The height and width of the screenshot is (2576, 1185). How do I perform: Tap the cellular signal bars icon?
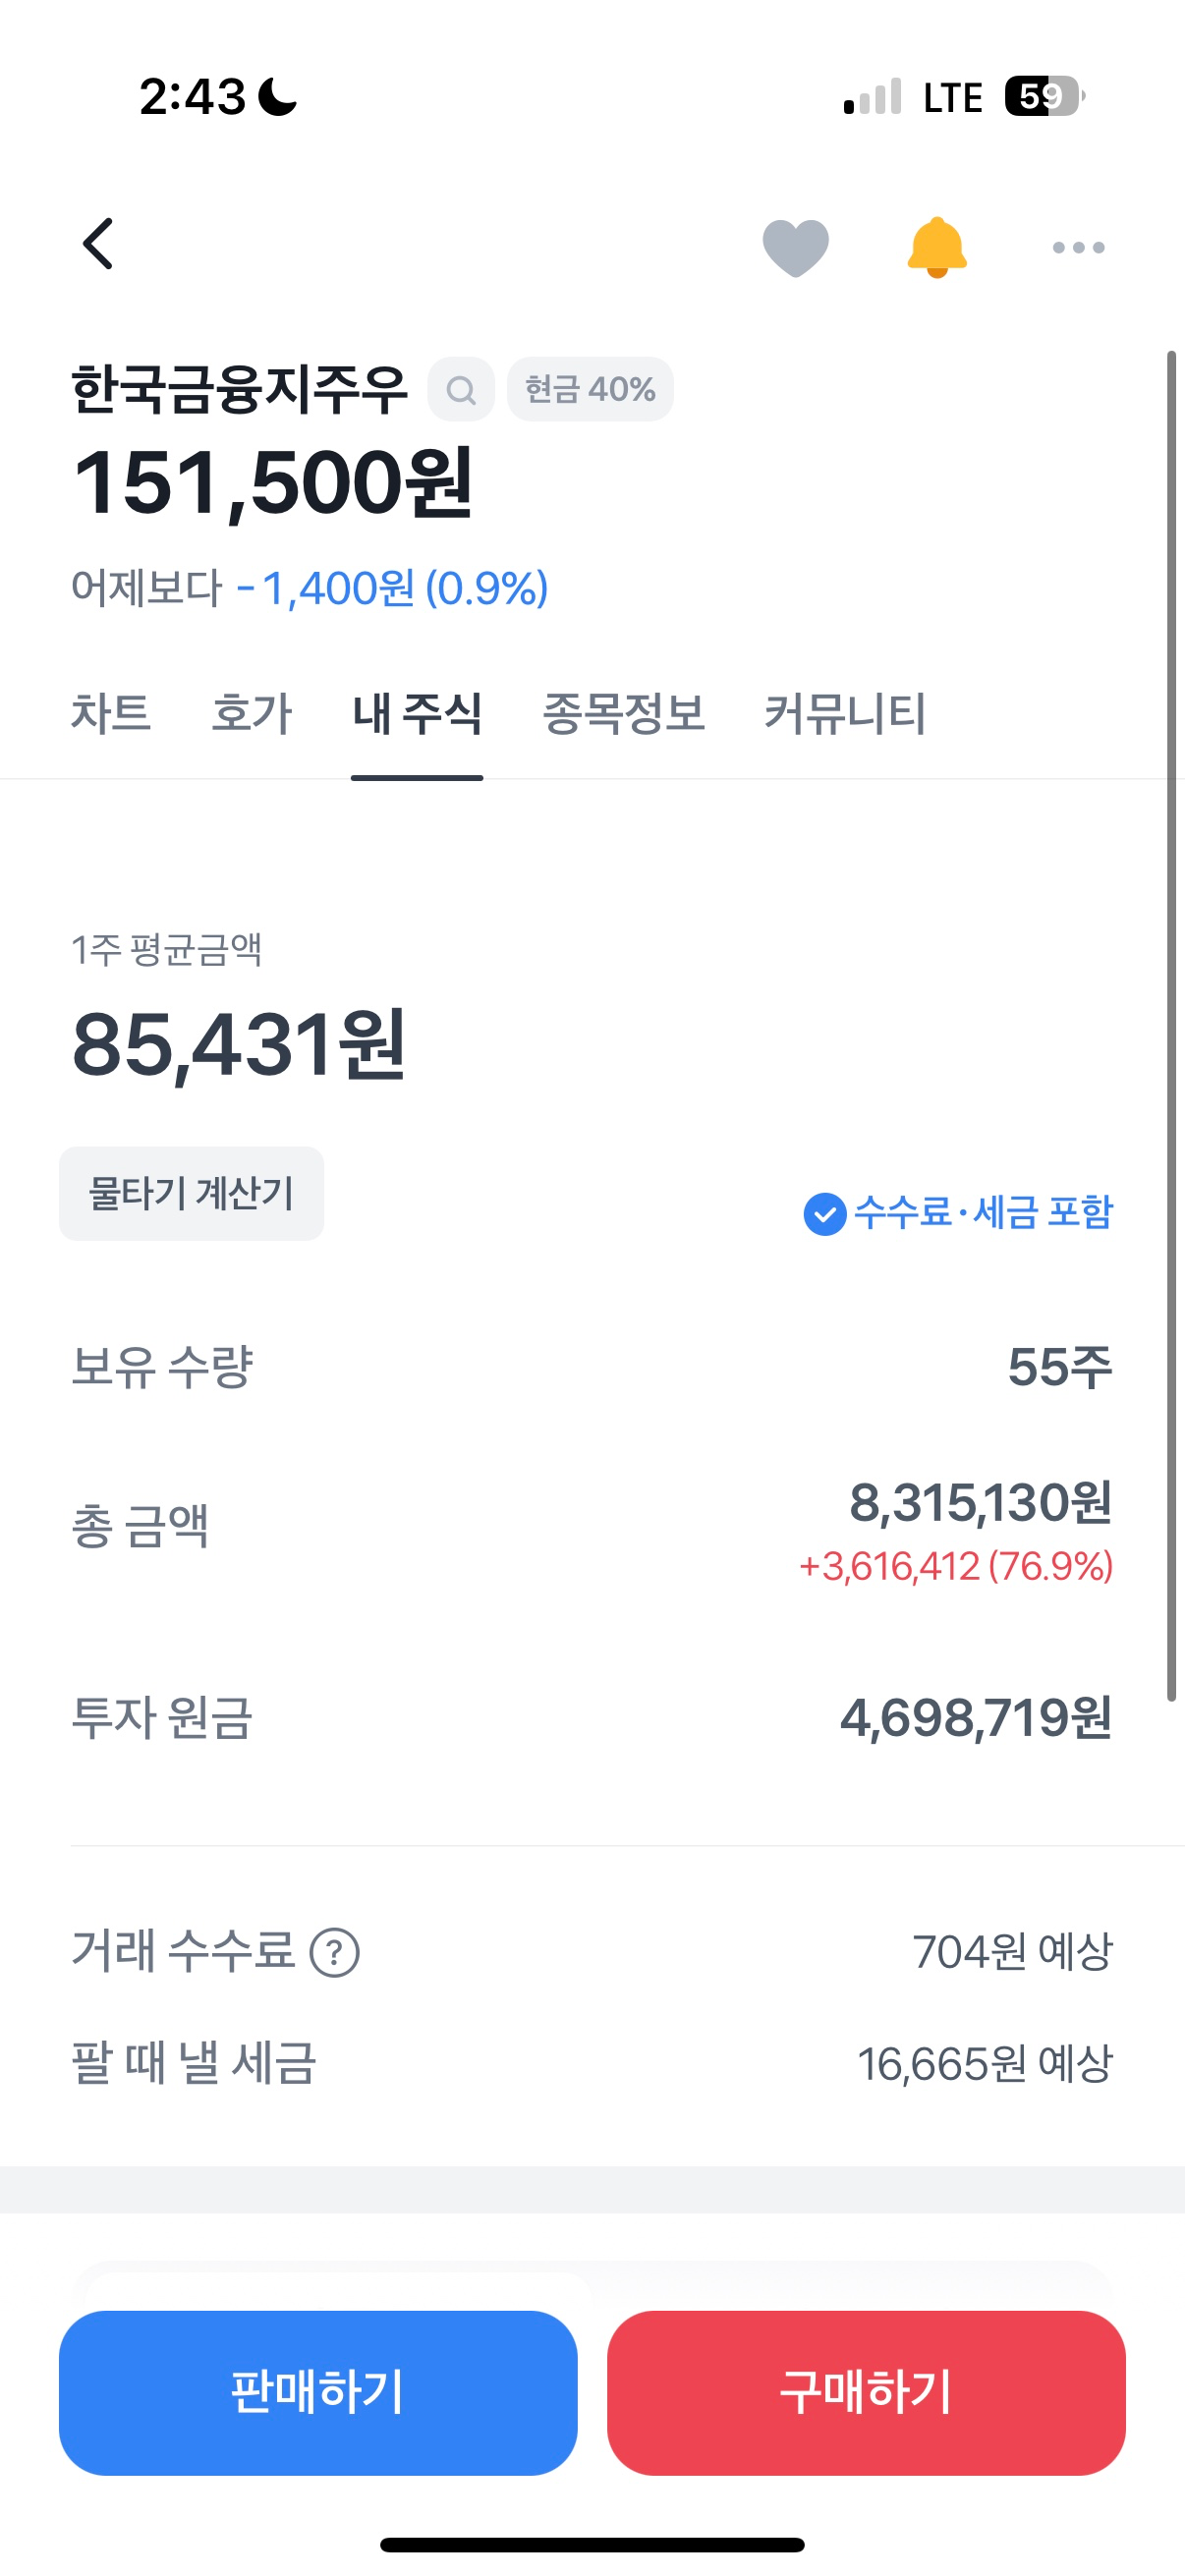872,97
